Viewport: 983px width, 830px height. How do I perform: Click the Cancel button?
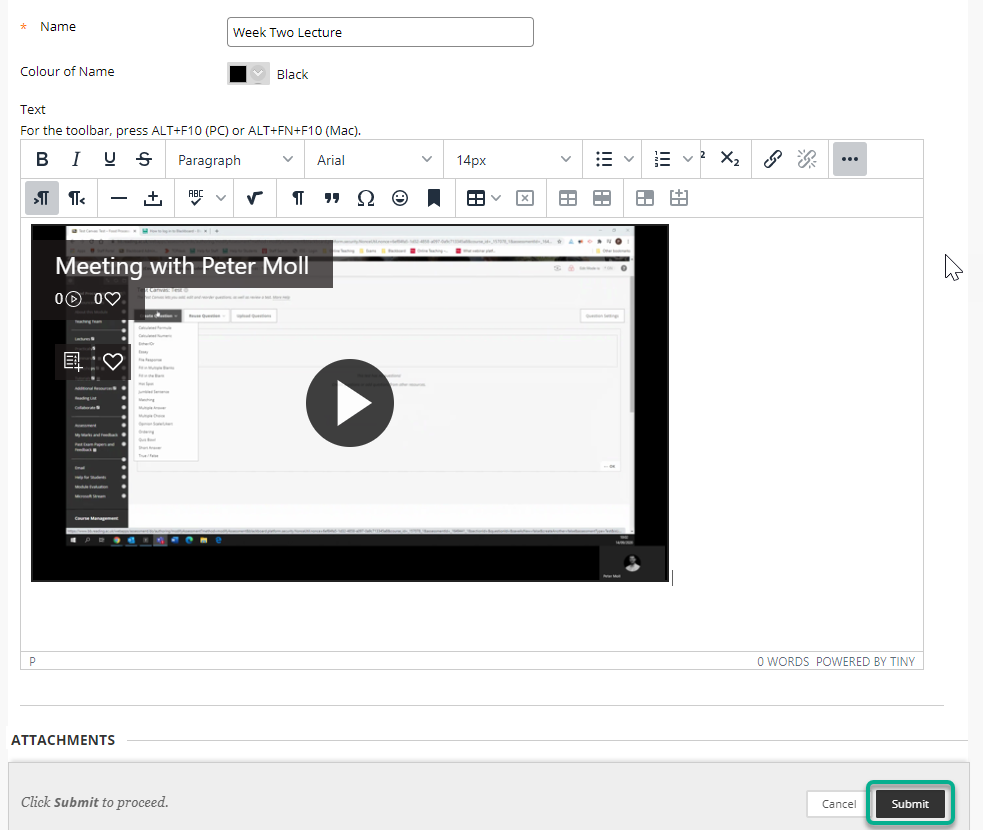click(838, 803)
